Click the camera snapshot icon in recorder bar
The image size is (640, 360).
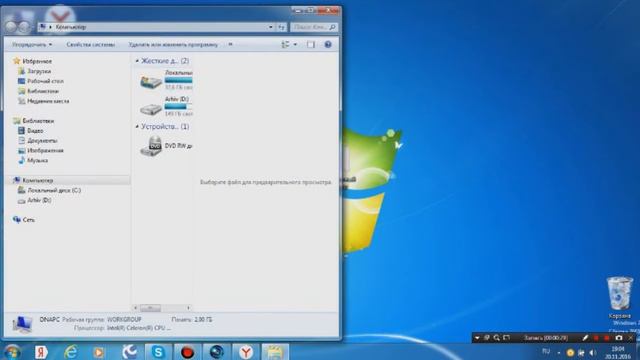point(619,338)
